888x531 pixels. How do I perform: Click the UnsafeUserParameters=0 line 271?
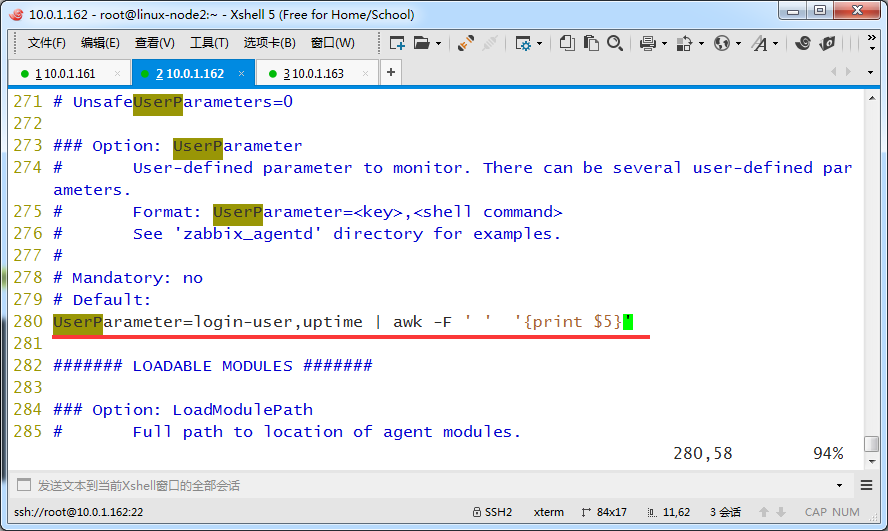(173, 102)
